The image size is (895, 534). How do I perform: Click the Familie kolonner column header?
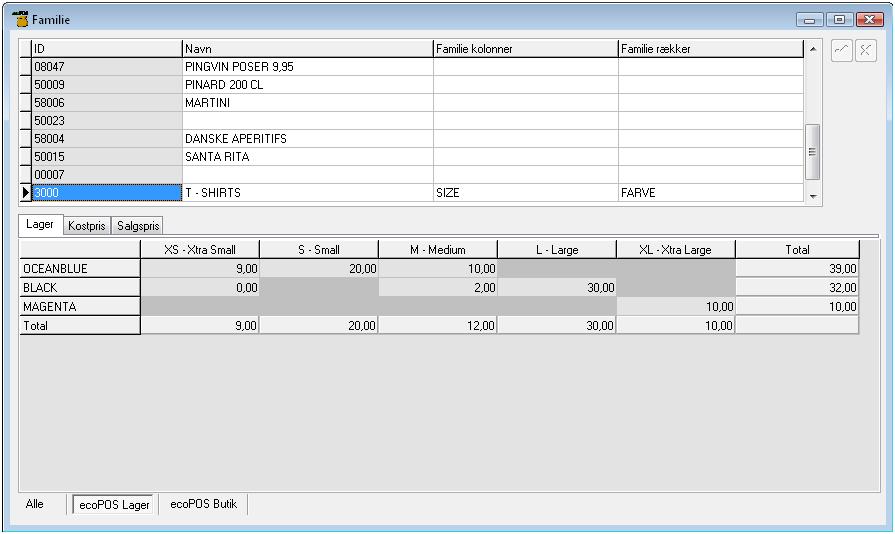pyautogui.click(x=525, y=48)
